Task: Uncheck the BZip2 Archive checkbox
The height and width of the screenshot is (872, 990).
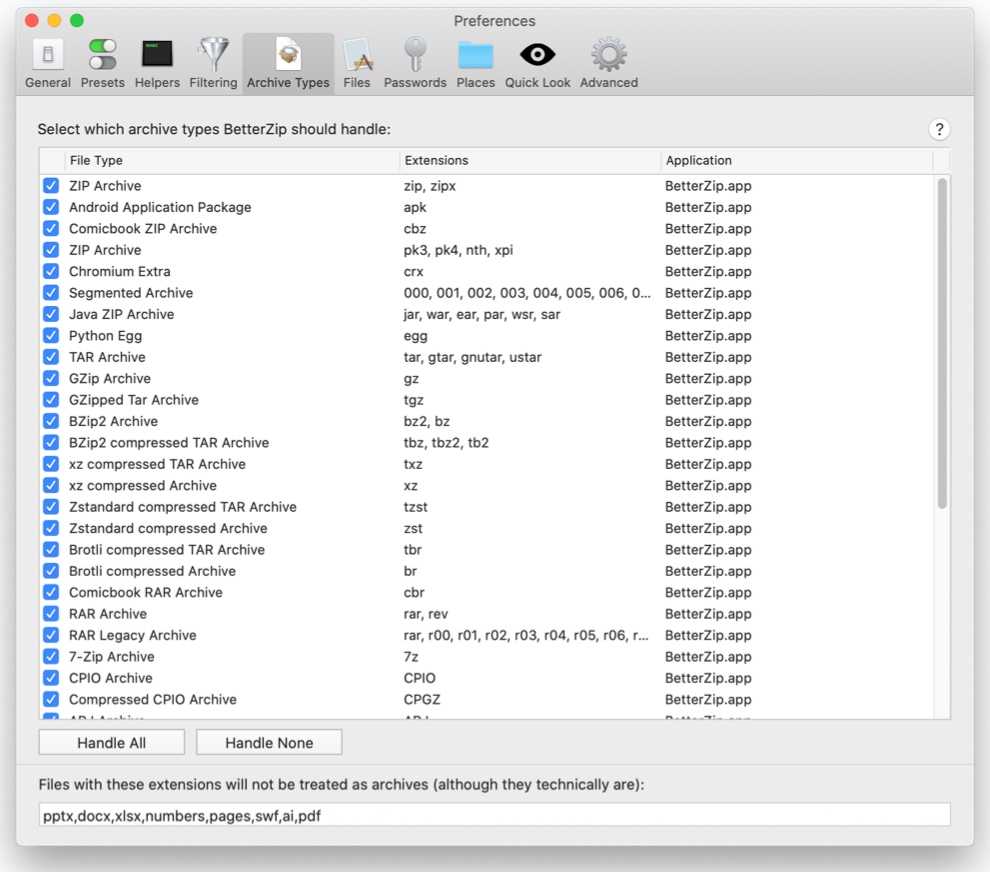Action: click(x=51, y=421)
